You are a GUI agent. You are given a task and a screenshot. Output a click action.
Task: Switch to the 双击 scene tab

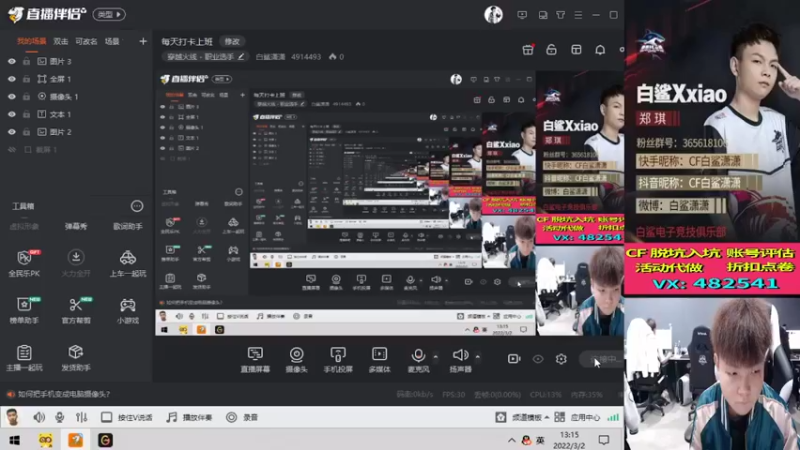(x=61, y=41)
